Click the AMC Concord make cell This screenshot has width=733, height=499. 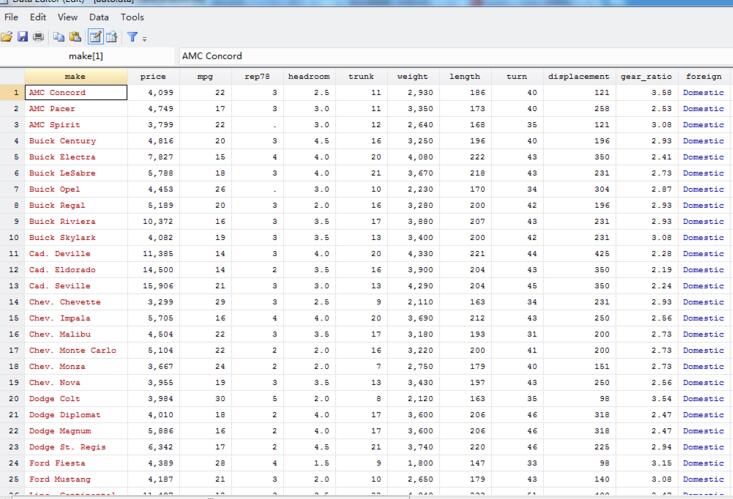(76, 93)
